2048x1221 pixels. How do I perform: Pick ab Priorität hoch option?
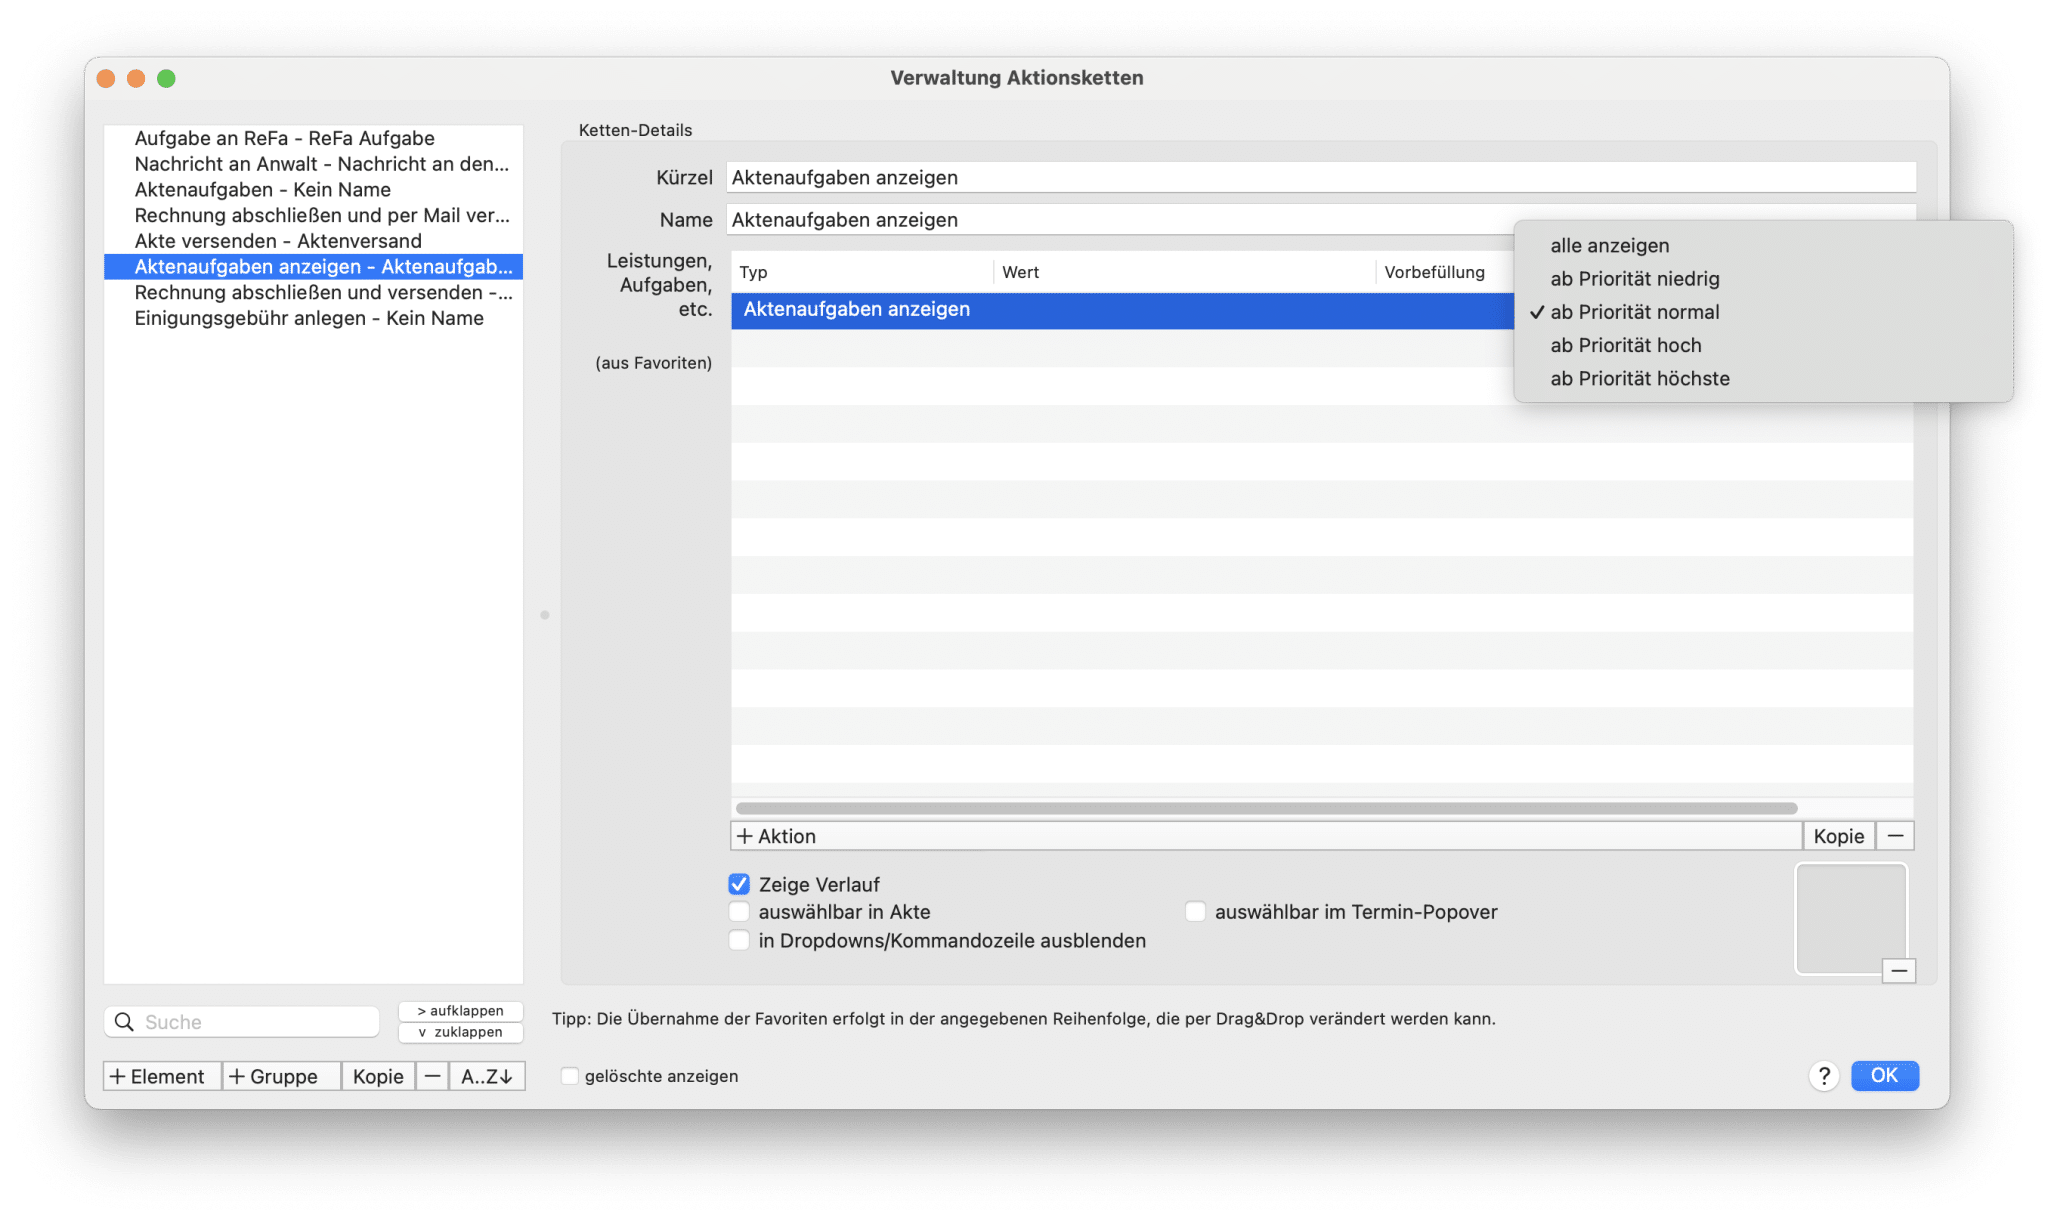click(x=1763, y=345)
